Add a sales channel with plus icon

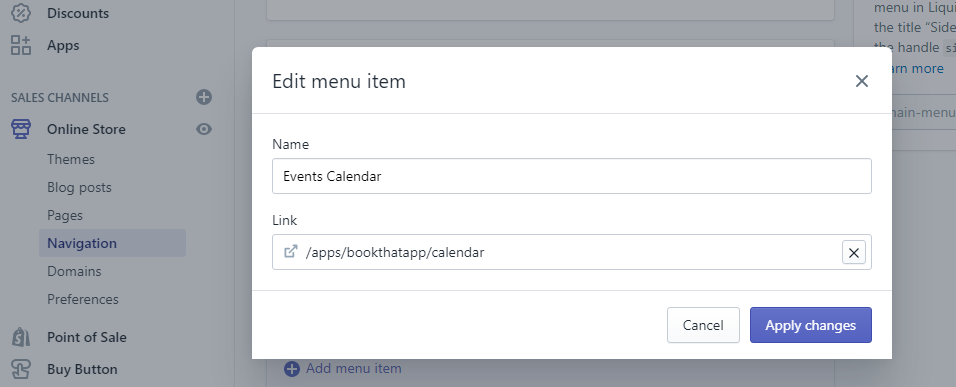tap(204, 97)
